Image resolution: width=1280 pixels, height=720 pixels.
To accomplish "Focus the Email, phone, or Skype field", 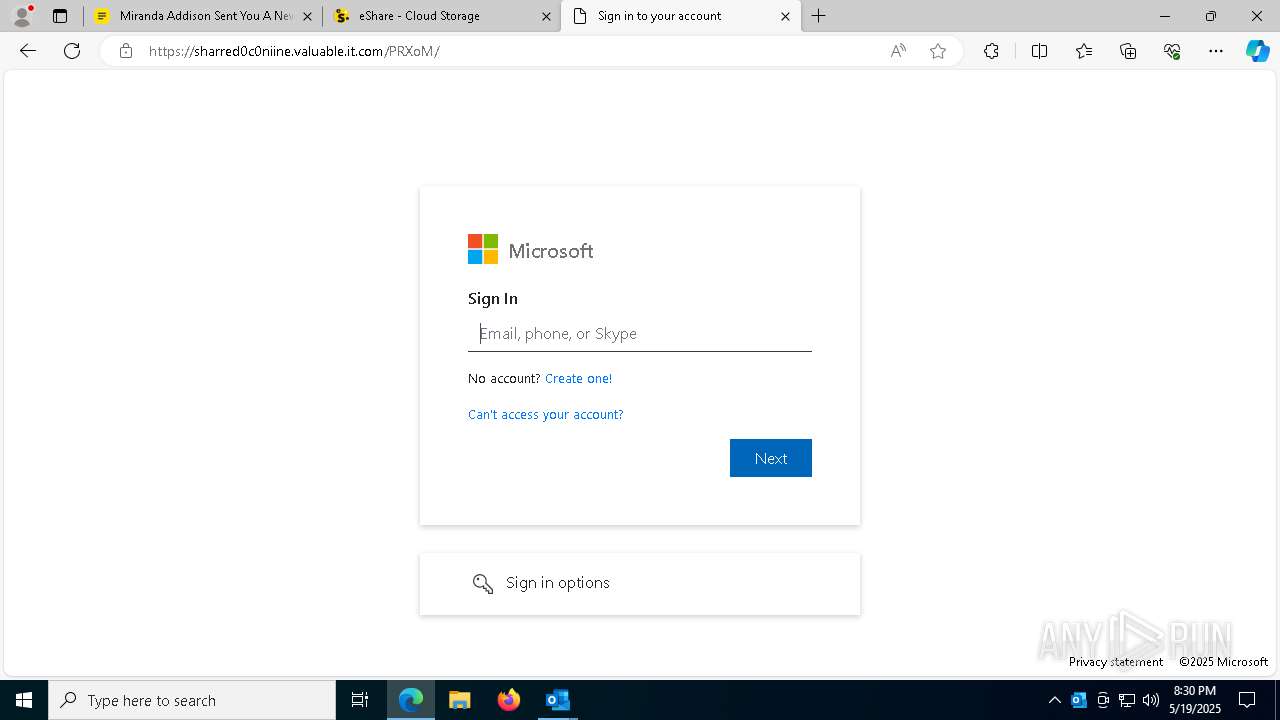I will [x=640, y=334].
